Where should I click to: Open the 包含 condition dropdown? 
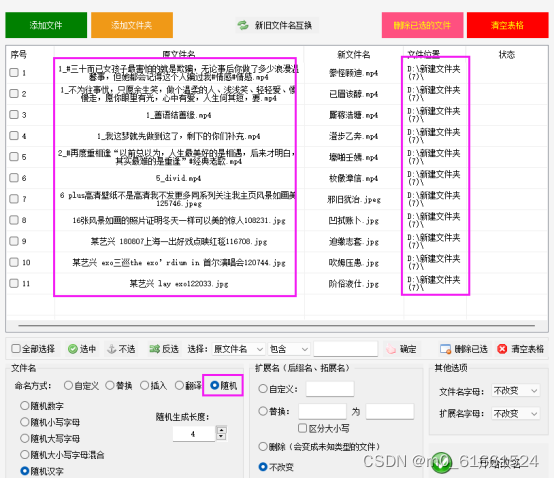pos(289,349)
